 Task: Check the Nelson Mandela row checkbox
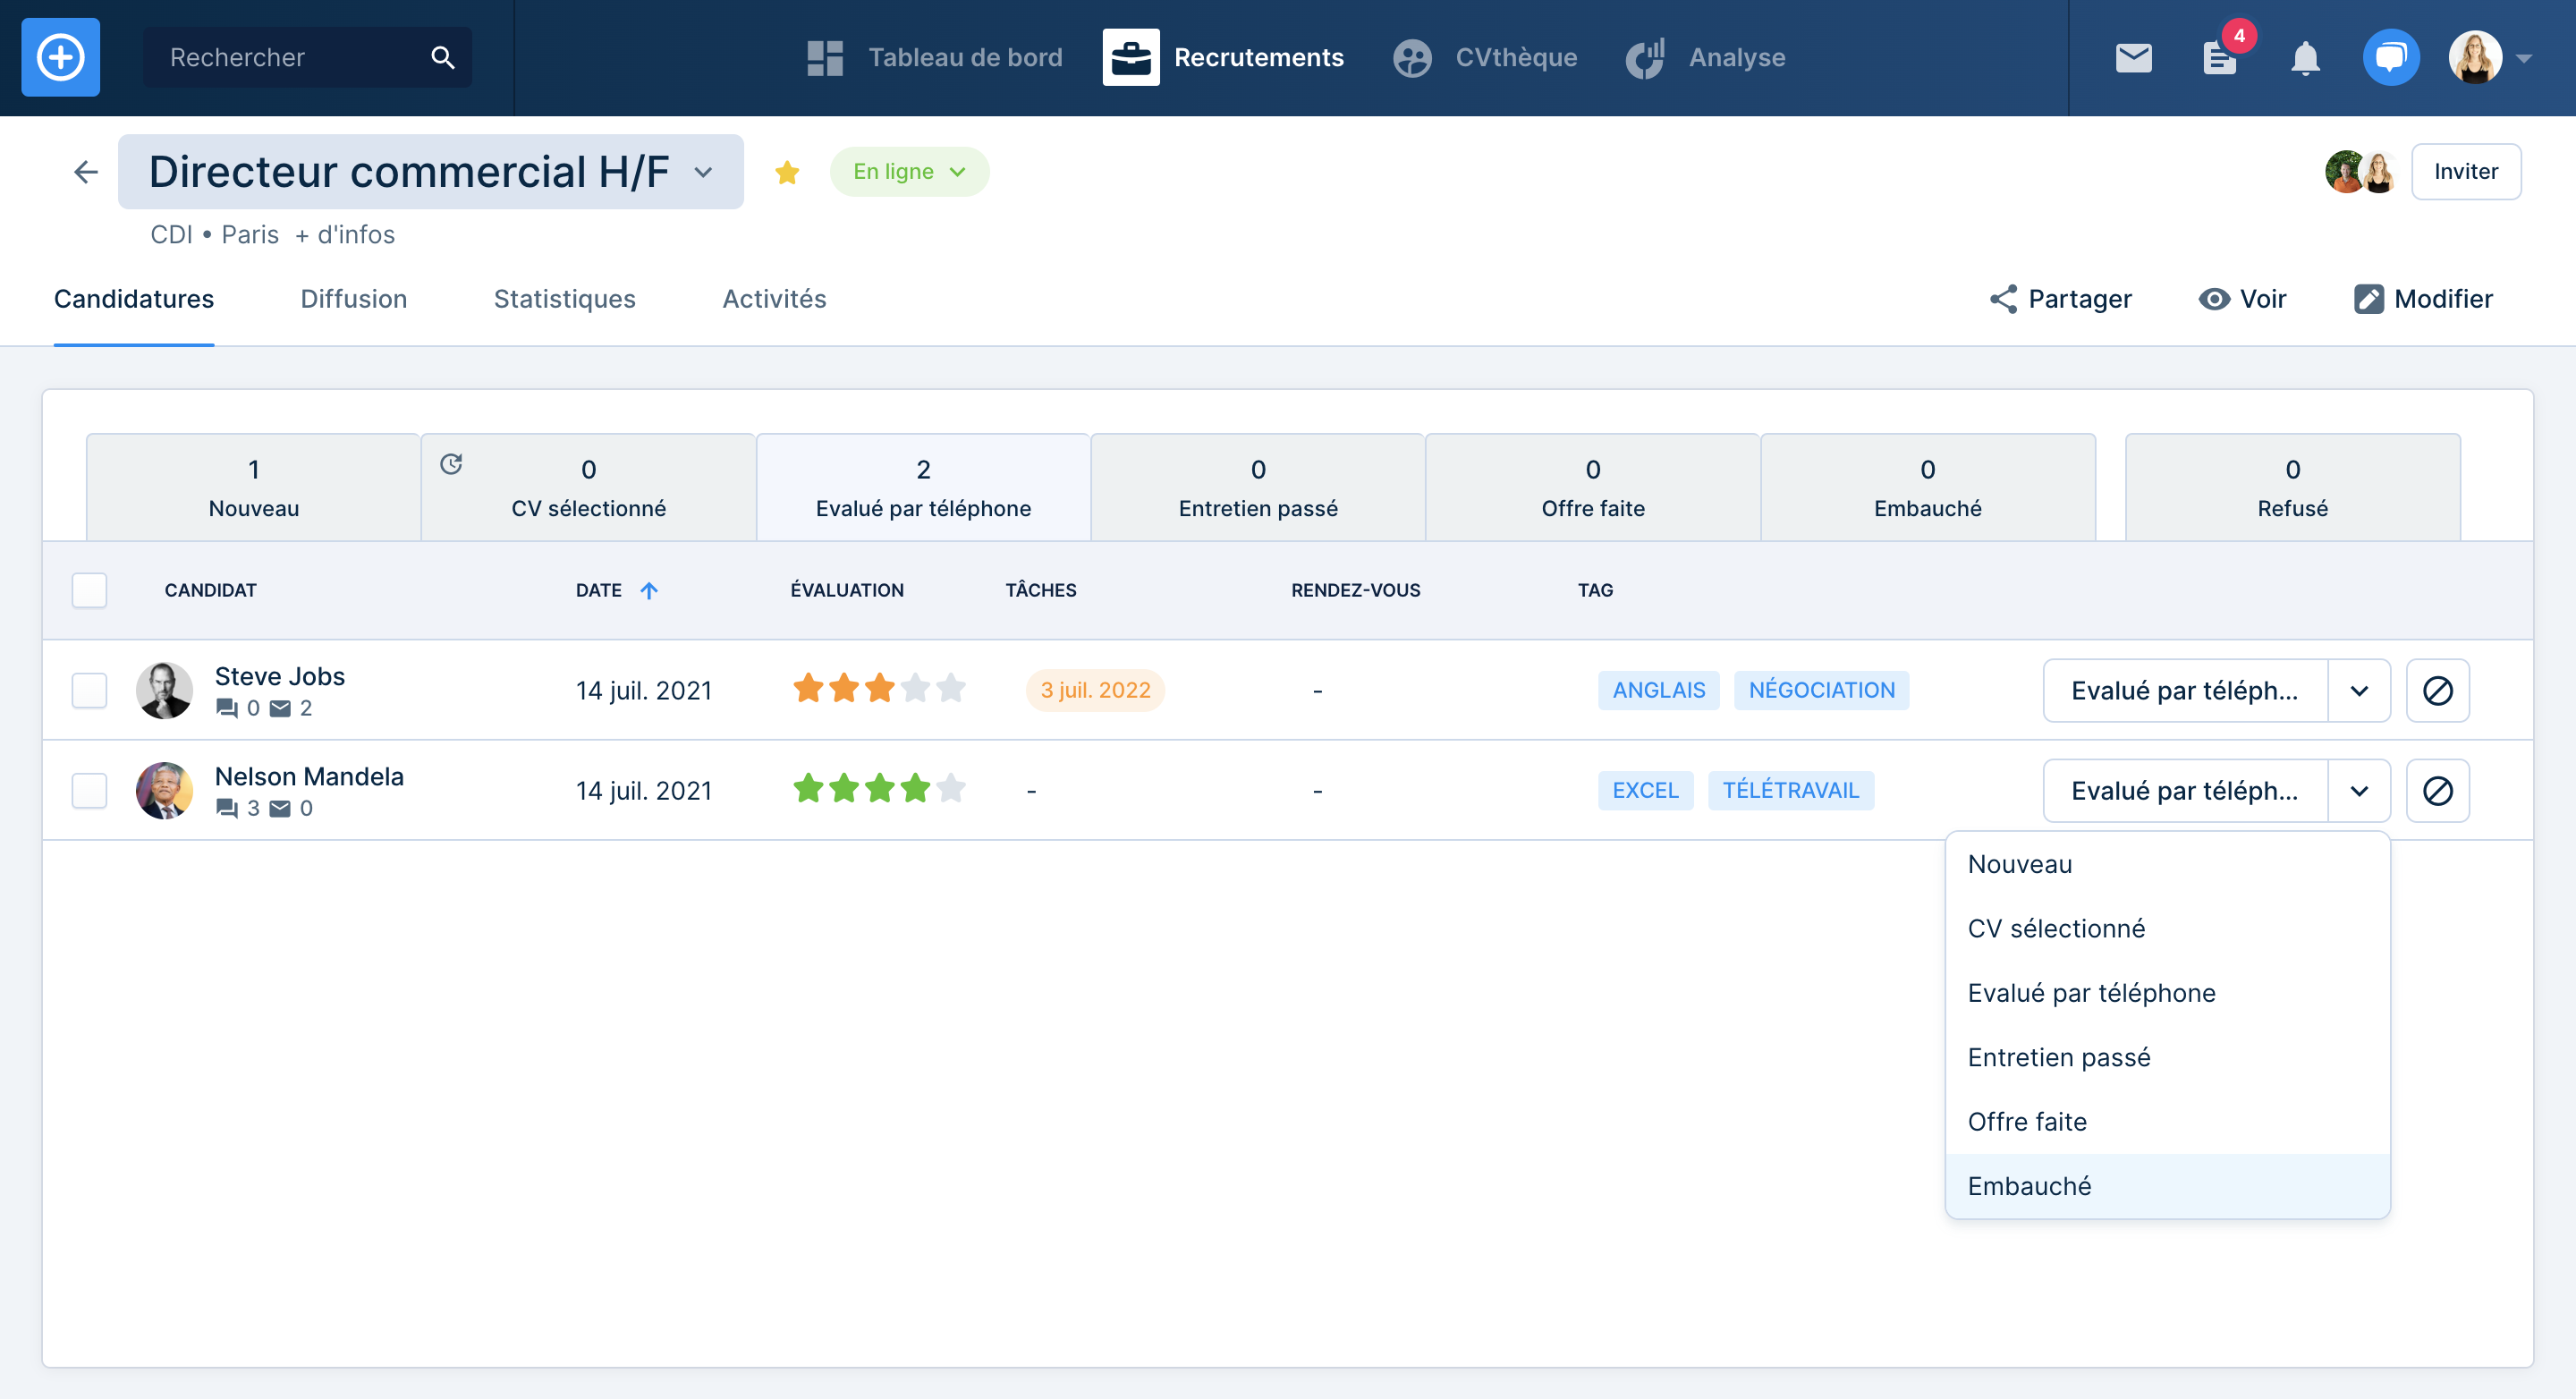tap(89, 790)
